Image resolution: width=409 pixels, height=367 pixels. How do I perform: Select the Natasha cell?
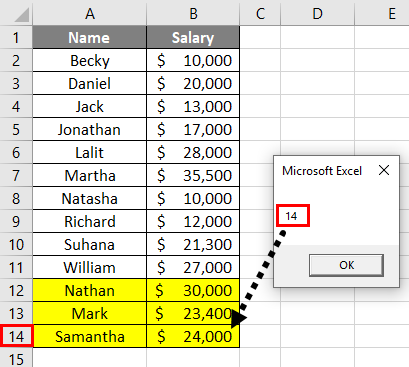[89, 198]
